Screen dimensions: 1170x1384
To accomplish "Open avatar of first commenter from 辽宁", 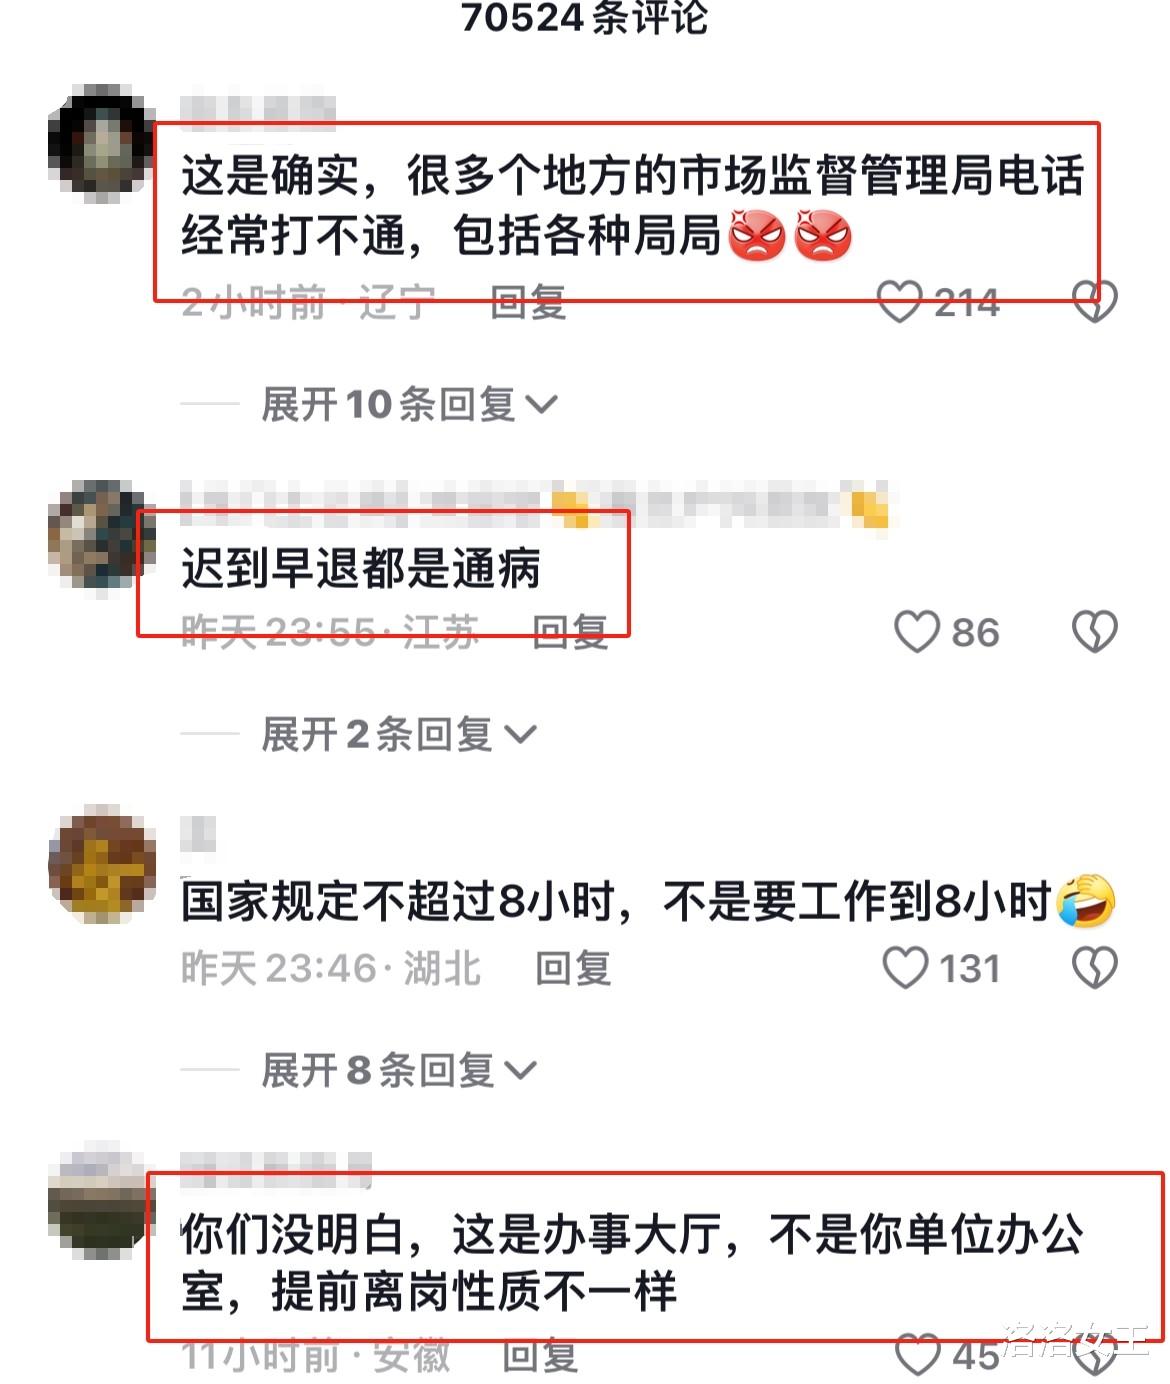I will pyautogui.click(x=101, y=142).
